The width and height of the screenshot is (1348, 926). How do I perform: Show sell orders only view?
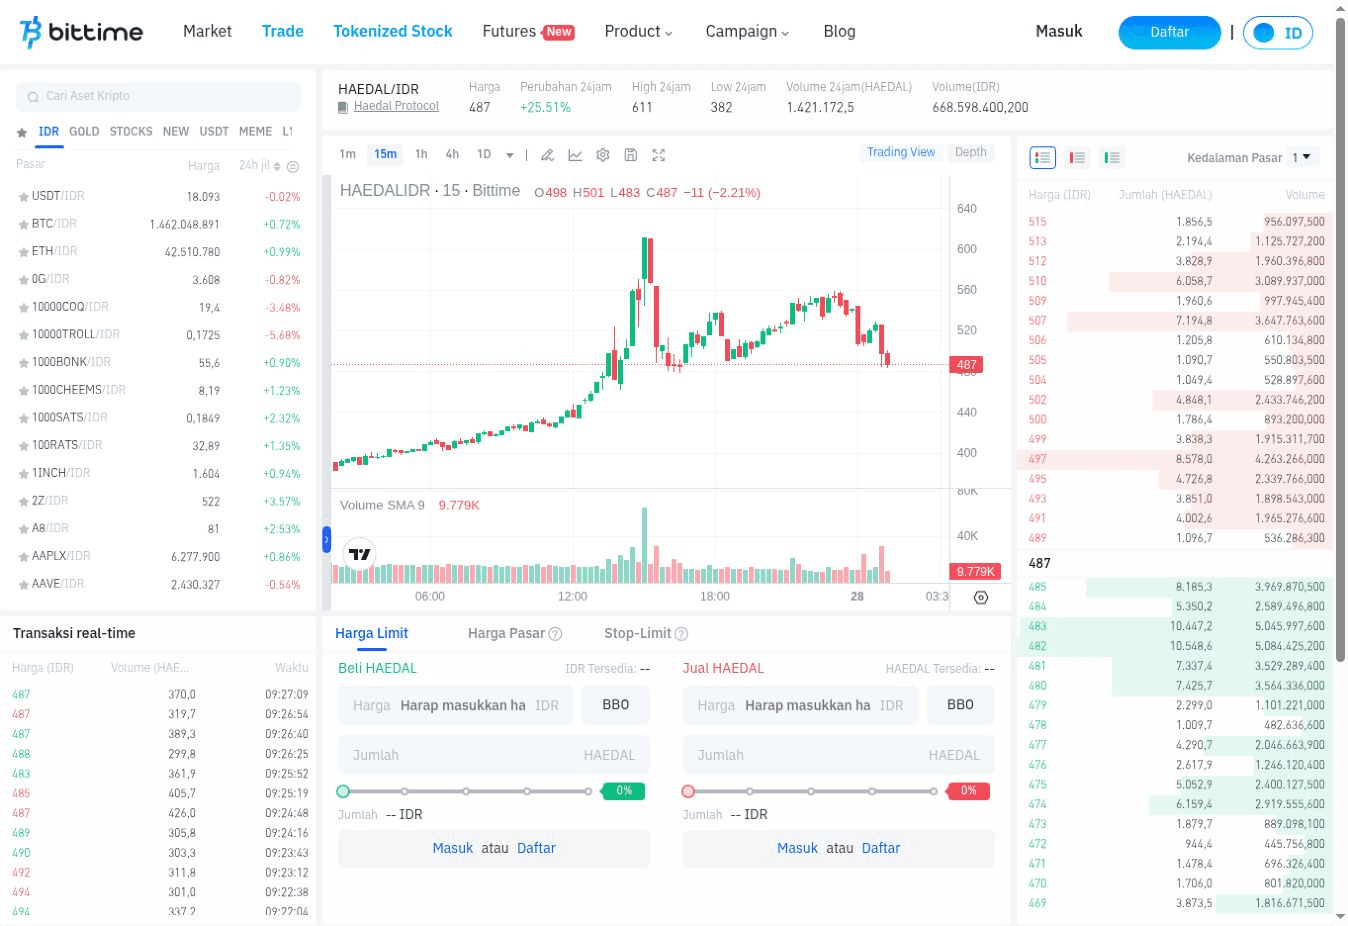click(x=1077, y=157)
